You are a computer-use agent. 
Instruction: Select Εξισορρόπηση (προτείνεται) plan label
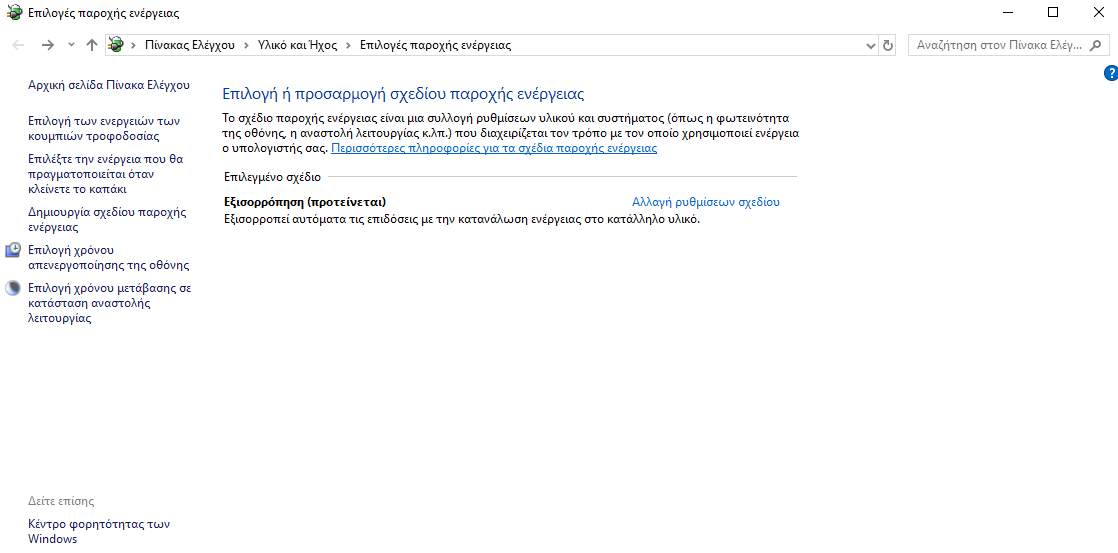pos(305,202)
